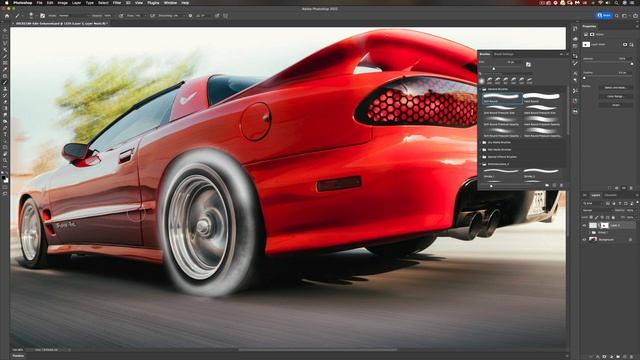Click lock transparent pixels icon

591,217
